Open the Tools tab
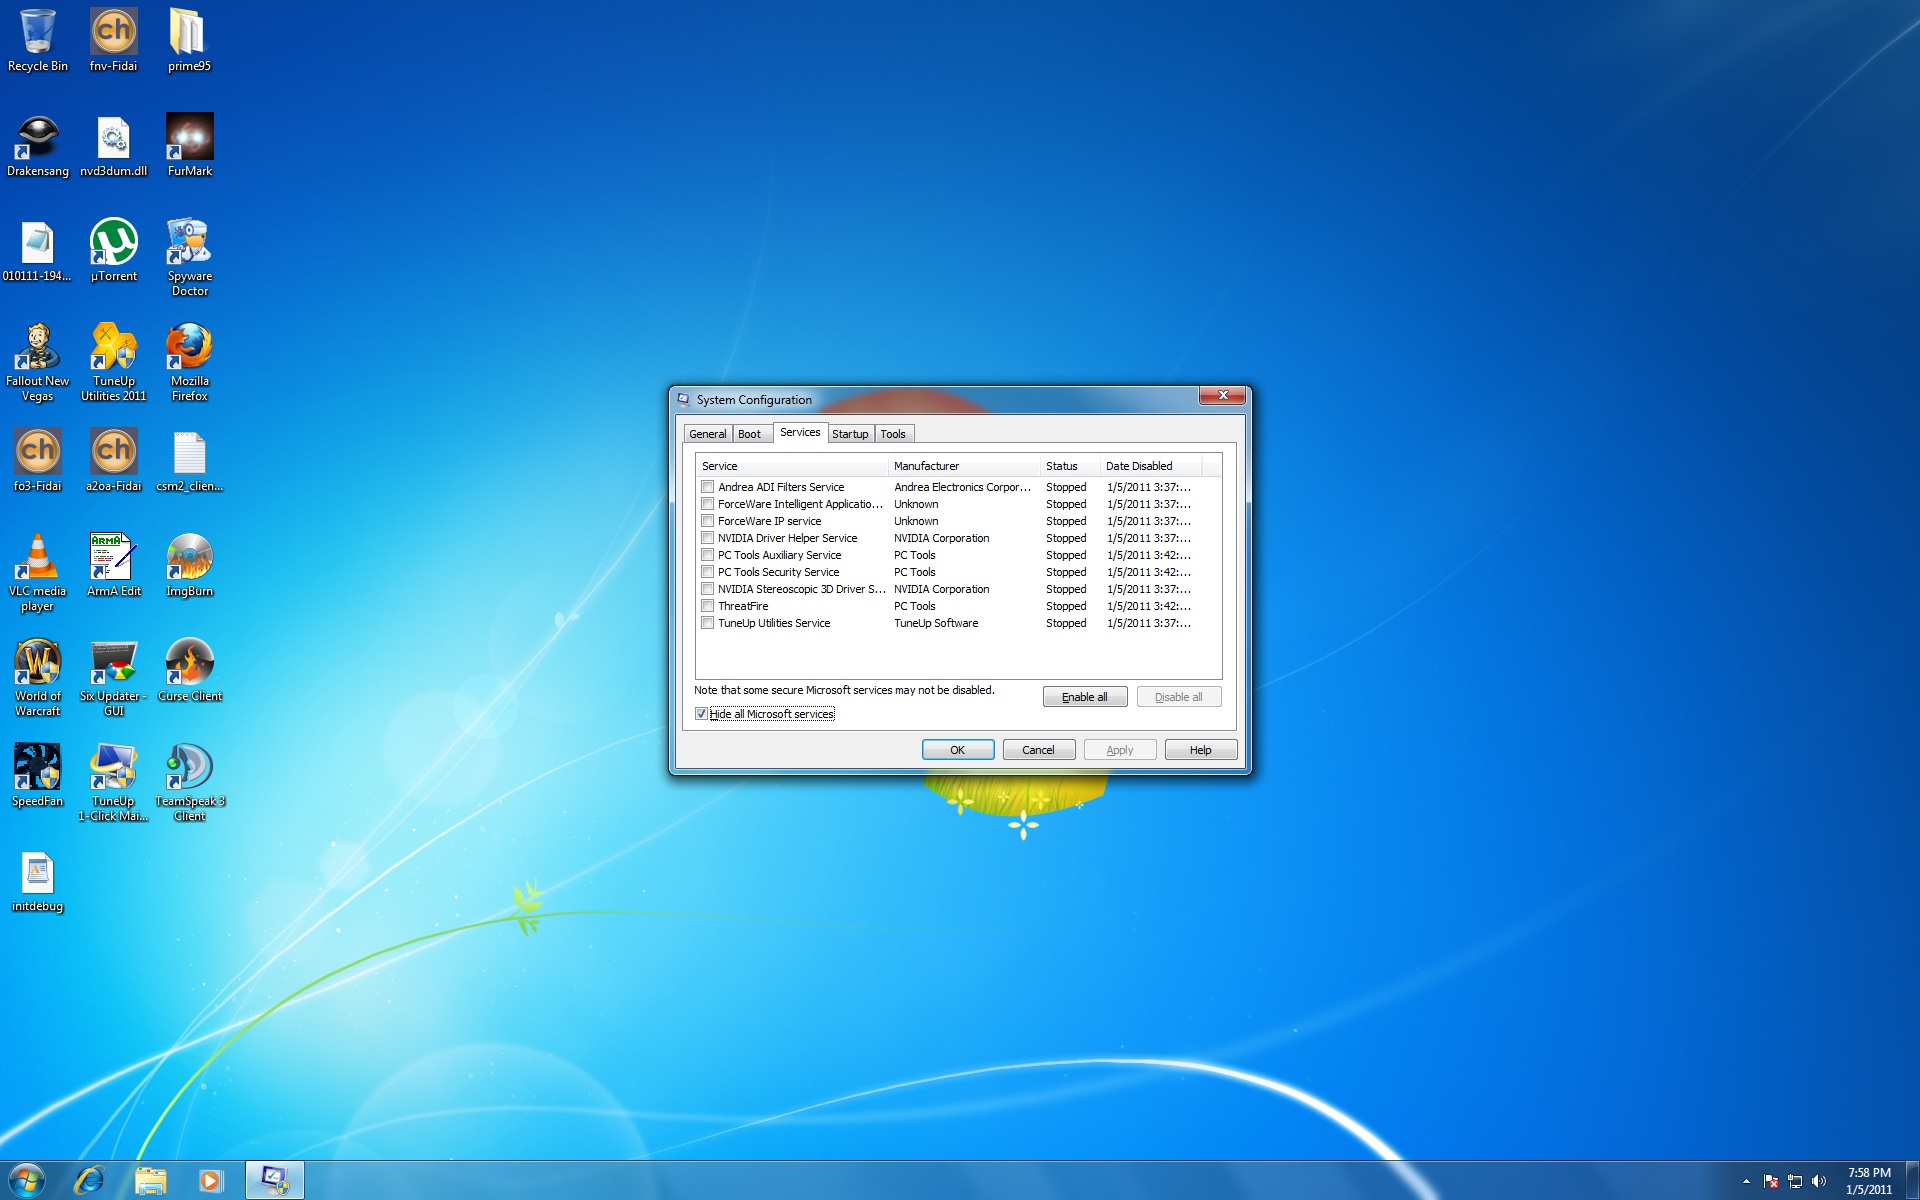The image size is (1920, 1200). 893,434
